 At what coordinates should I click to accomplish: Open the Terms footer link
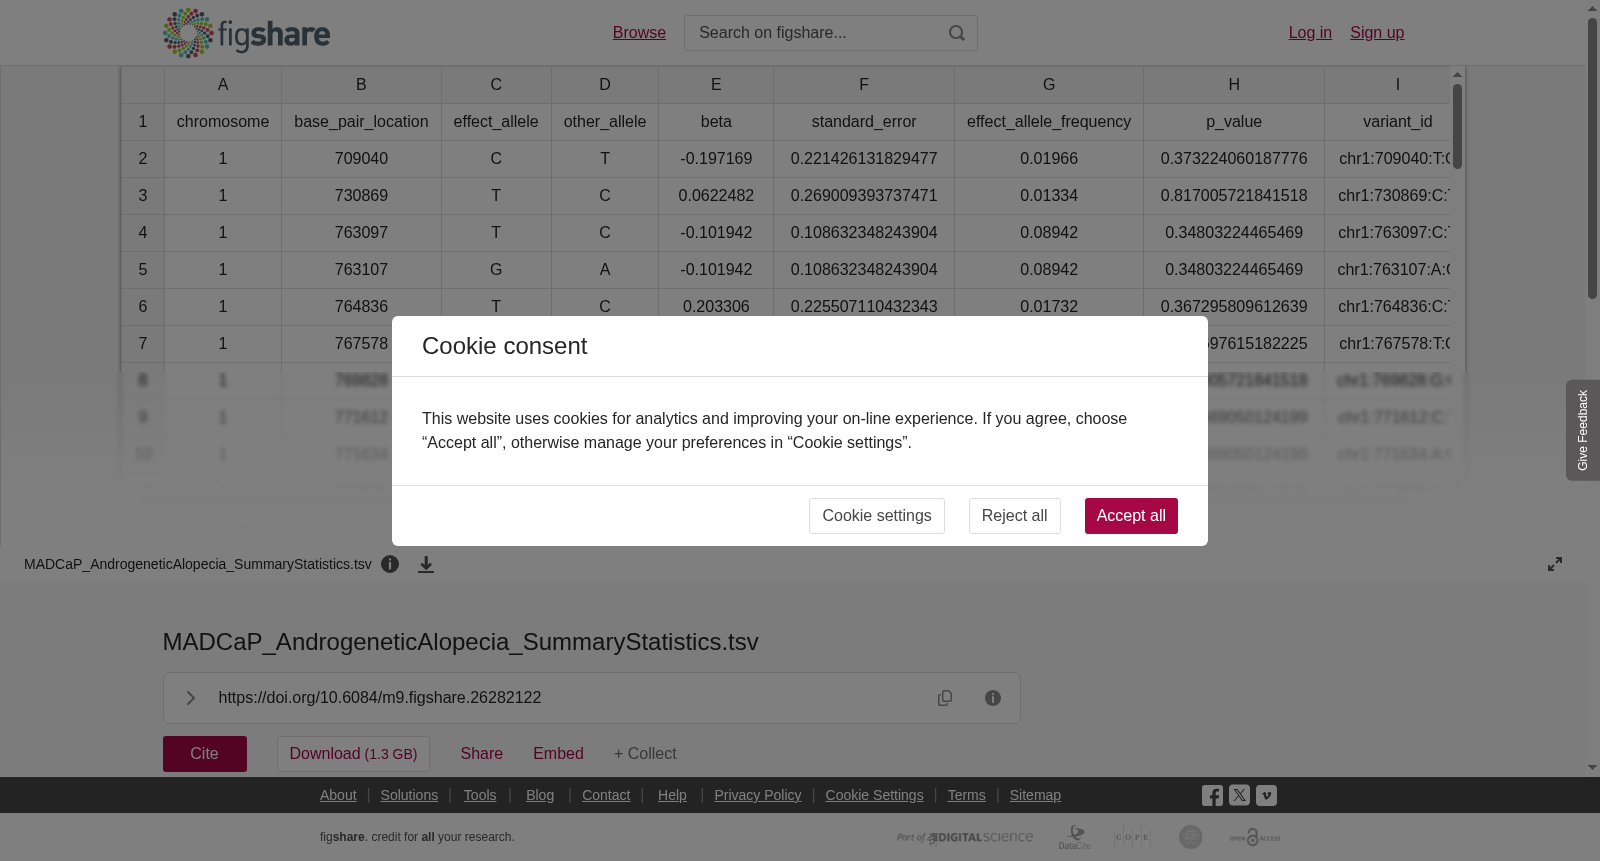966,795
